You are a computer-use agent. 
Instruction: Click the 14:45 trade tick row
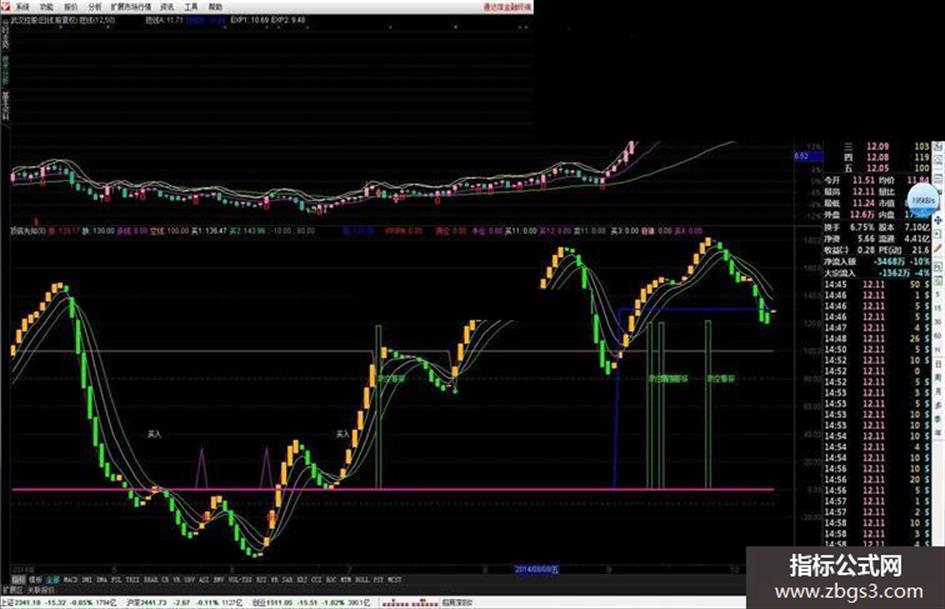(877, 285)
